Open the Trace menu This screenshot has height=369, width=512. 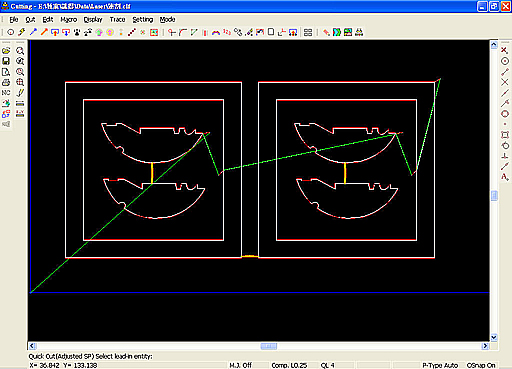tap(117, 20)
